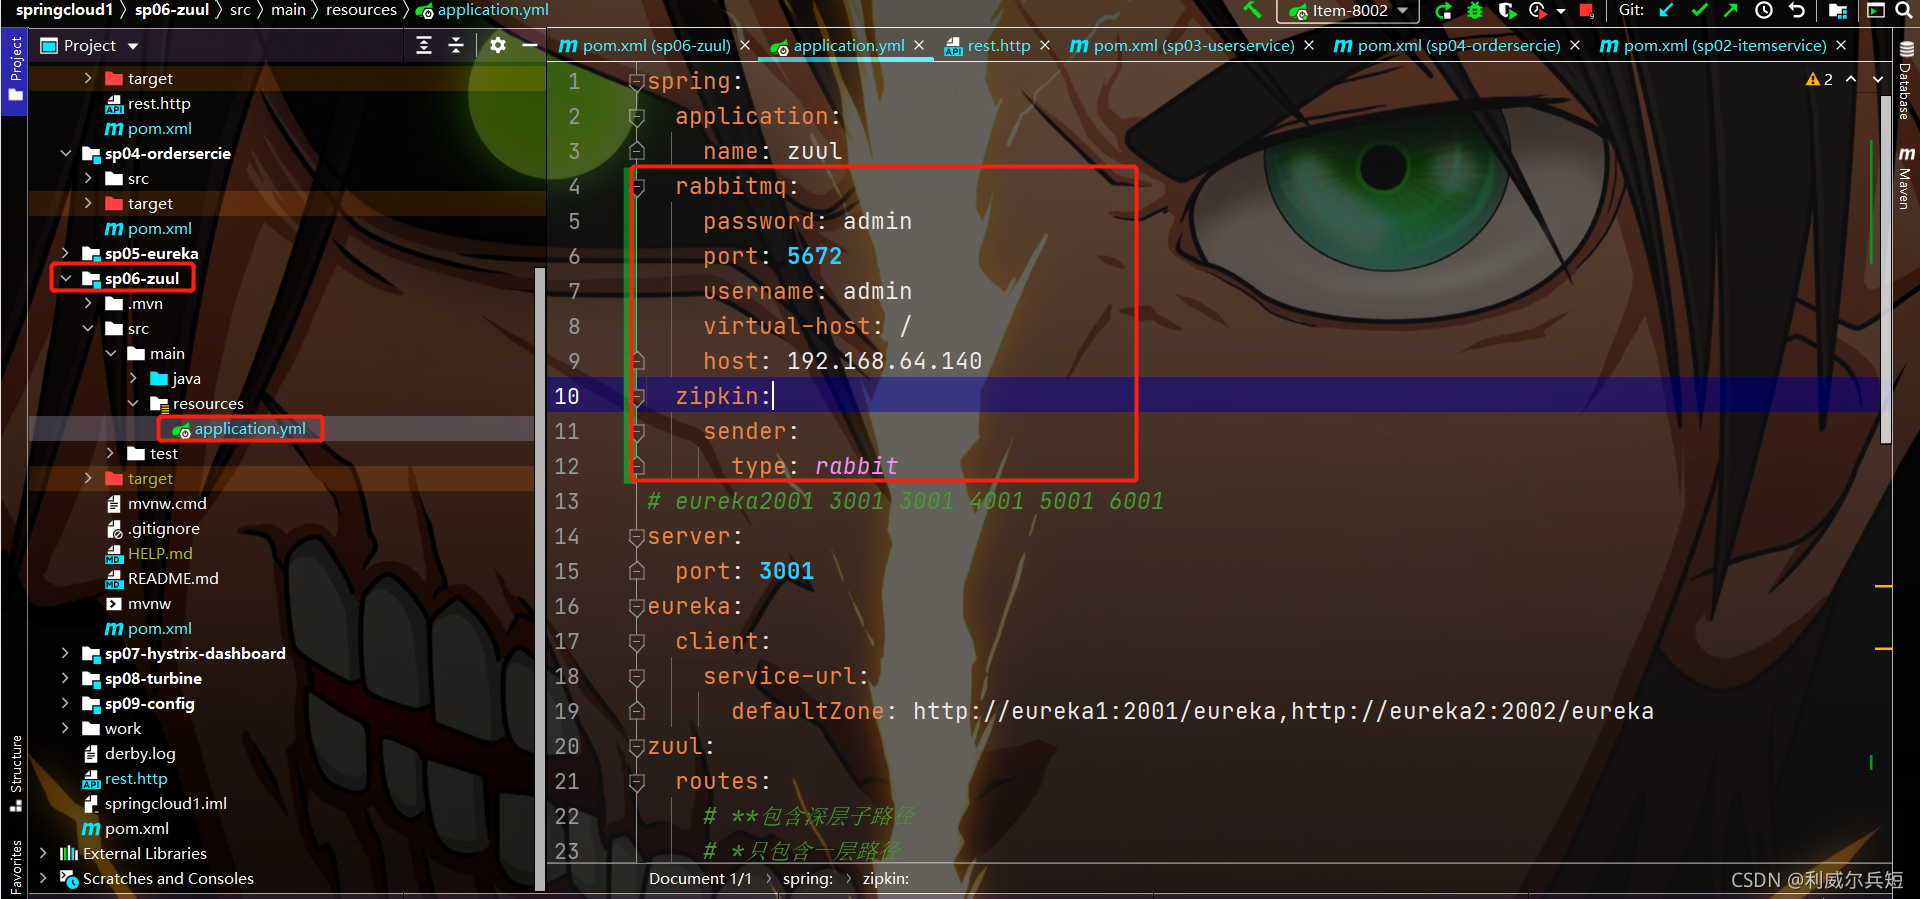This screenshot has width=1920, height=899.
Task: Stop the running process (red square)
Action: [x=1586, y=11]
